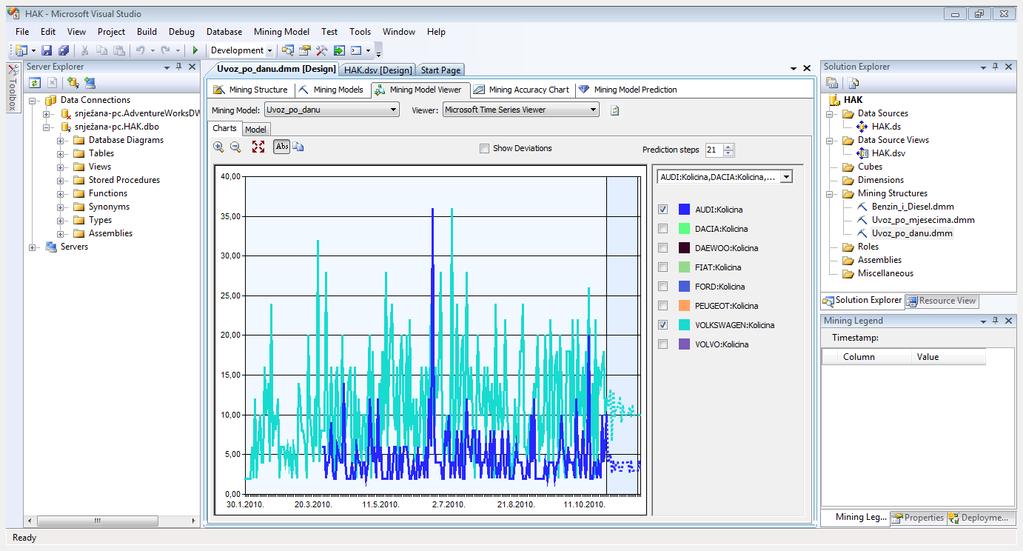Click the AUDI:Kolicina blue color swatch

point(684,209)
